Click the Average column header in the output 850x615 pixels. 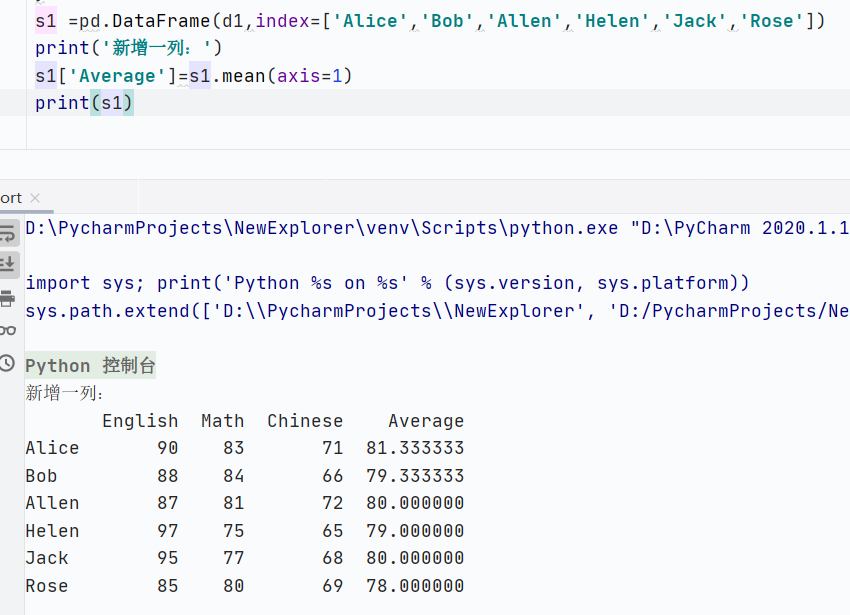426,421
